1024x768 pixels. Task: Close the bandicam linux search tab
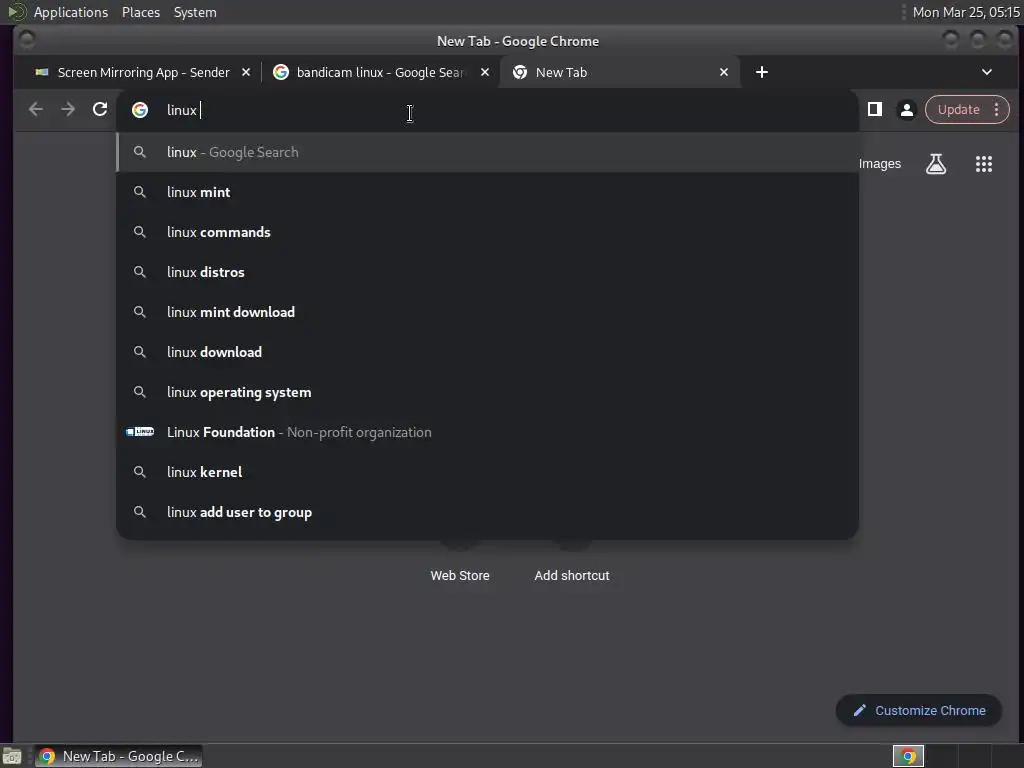(485, 72)
